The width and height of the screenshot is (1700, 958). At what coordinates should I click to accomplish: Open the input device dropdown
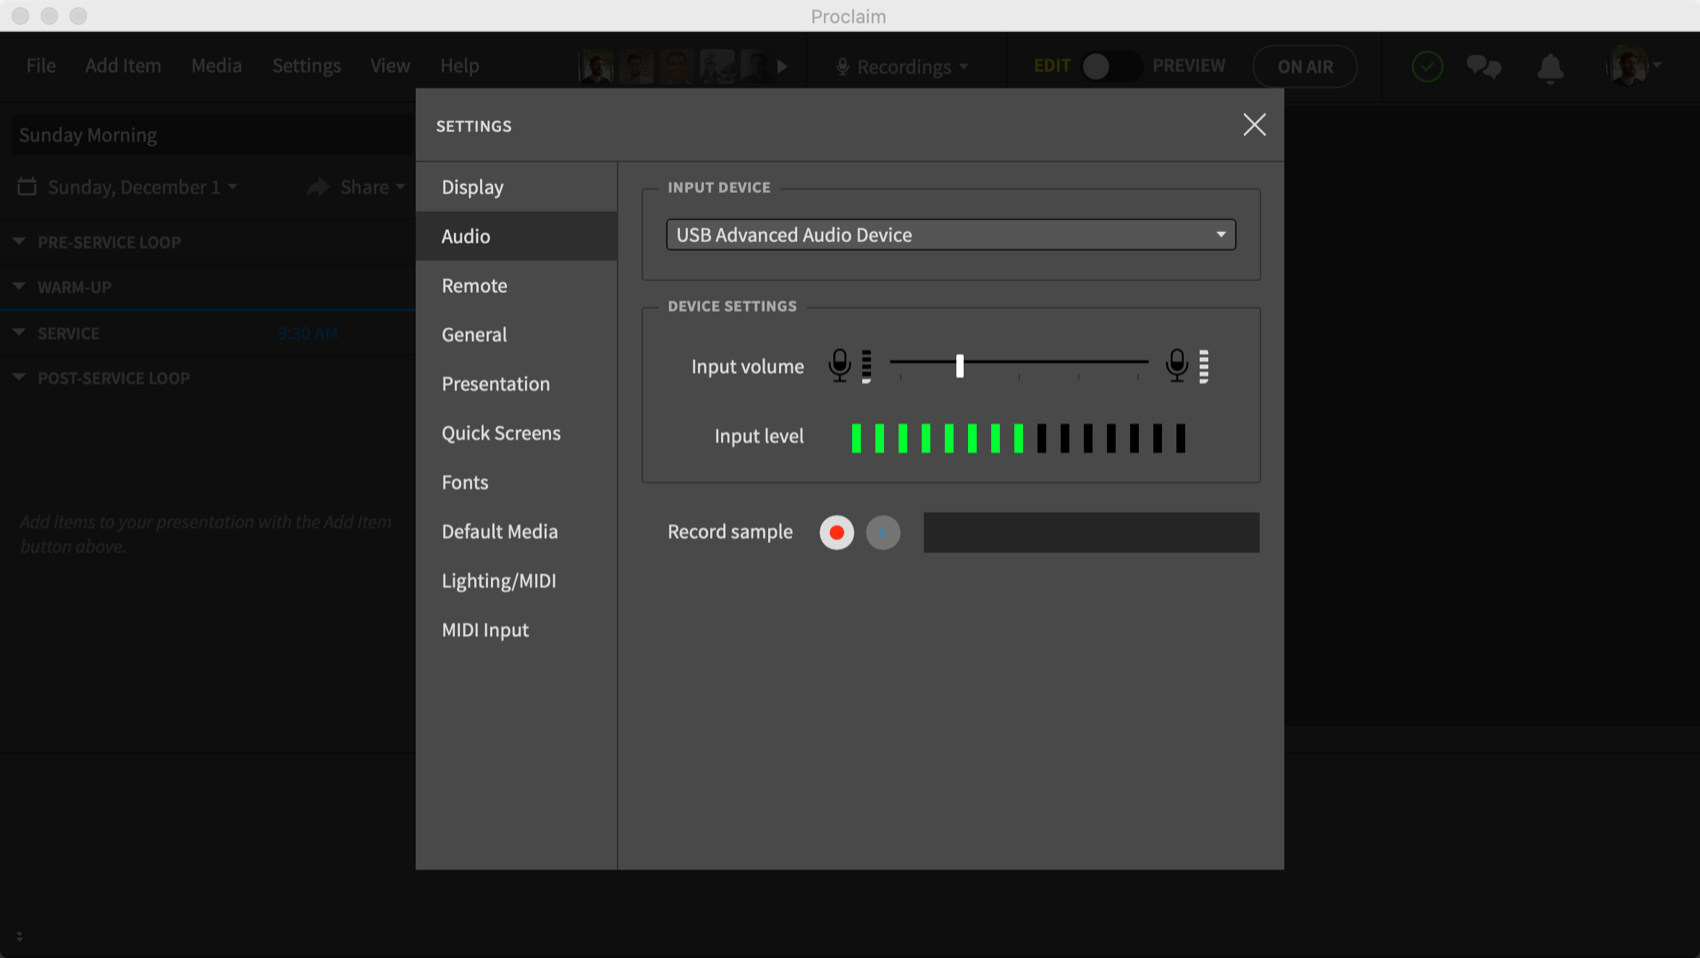point(950,235)
